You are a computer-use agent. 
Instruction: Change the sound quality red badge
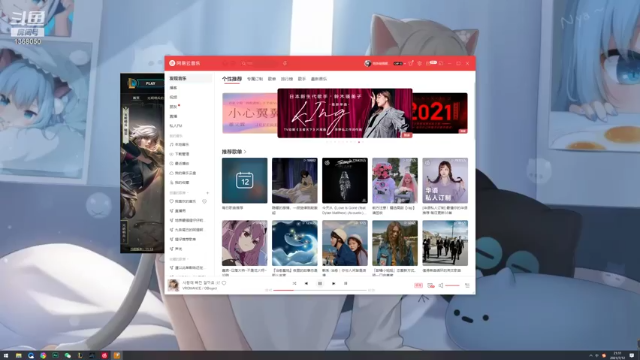[x=418, y=285]
